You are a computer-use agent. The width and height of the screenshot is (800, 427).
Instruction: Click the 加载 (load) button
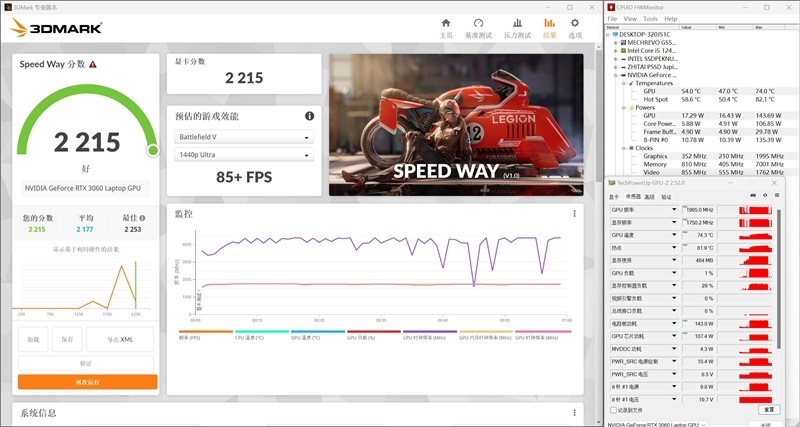click(x=33, y=339)
